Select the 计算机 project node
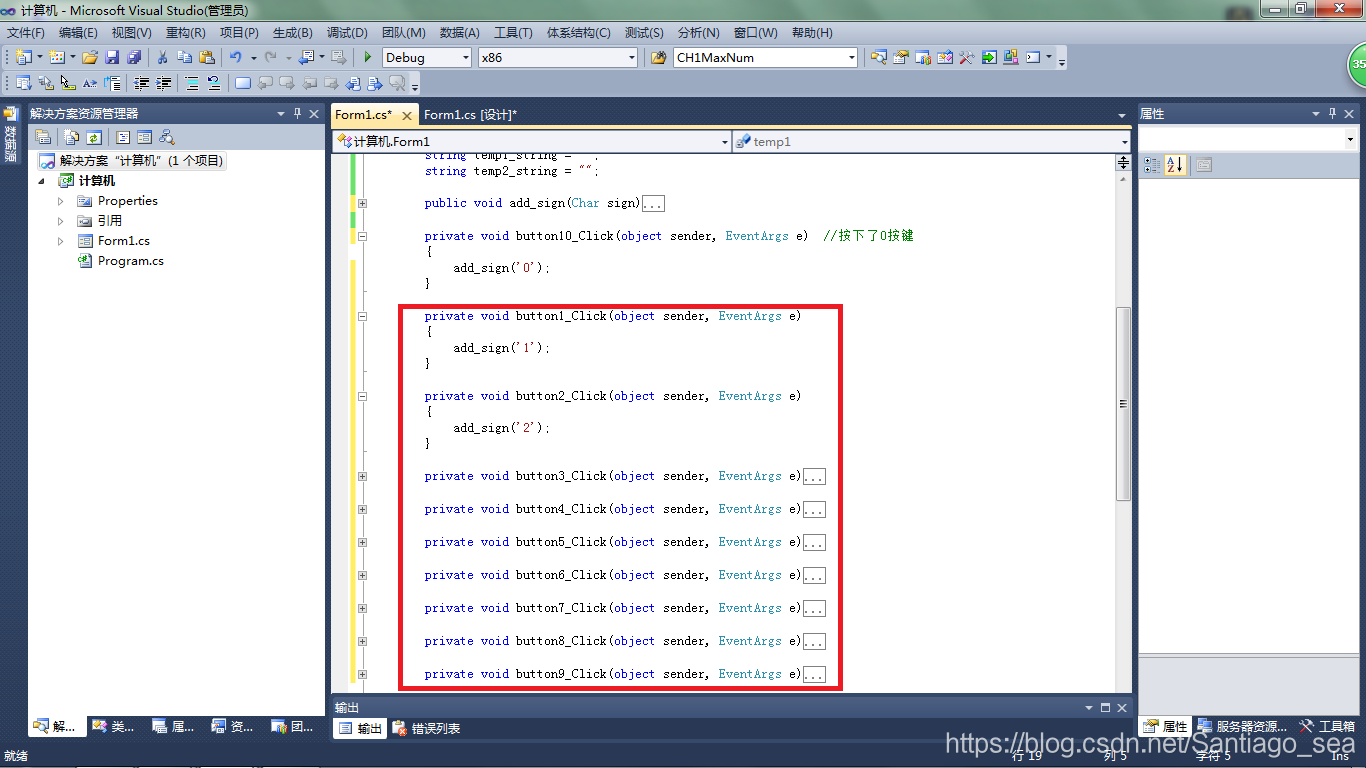 coord(97,181)
